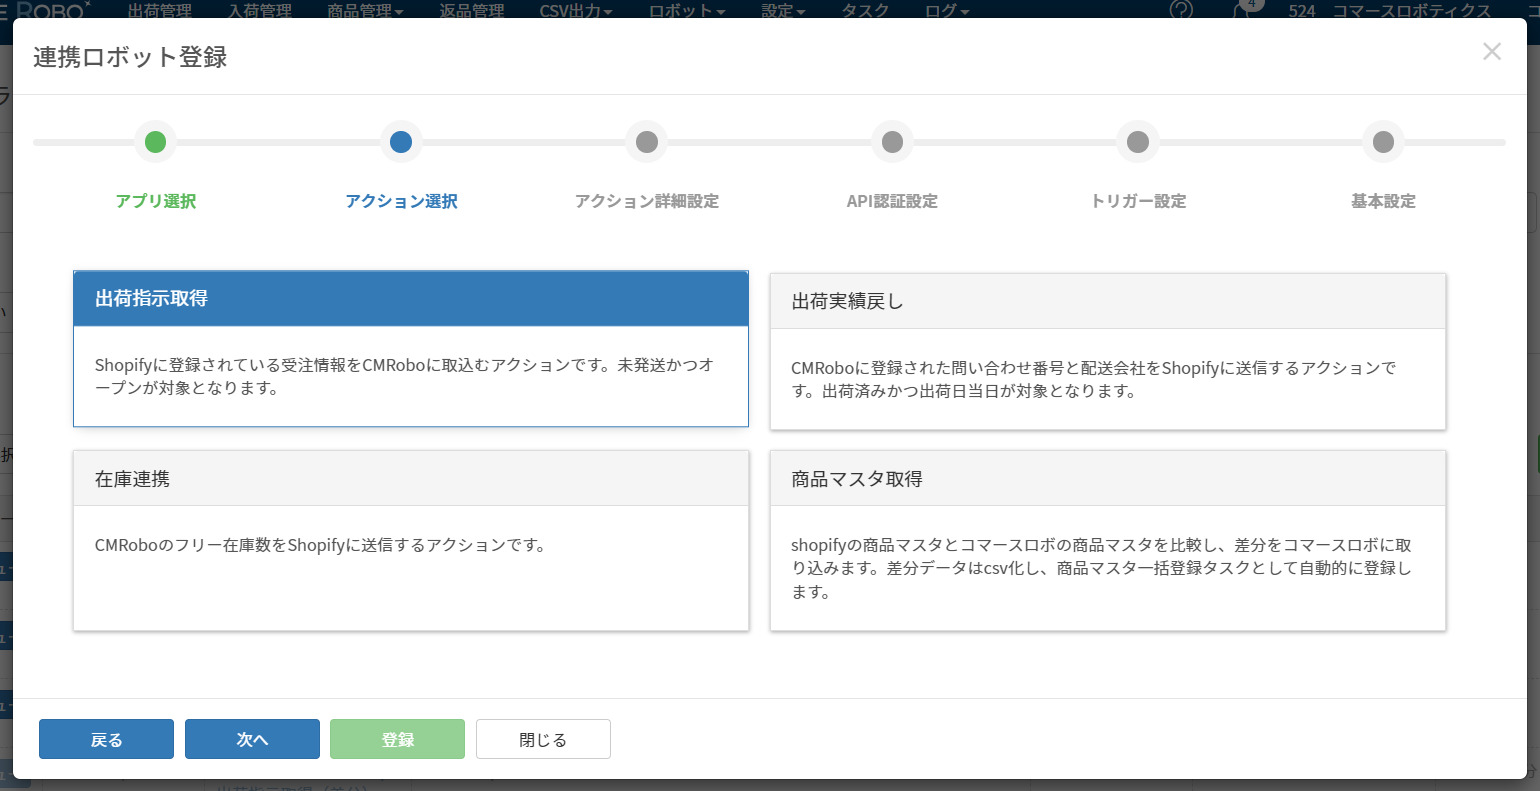Screen dimensions: 1540x791
Task: Proceed with the 次へ button
Action: [x=252, y=739]
